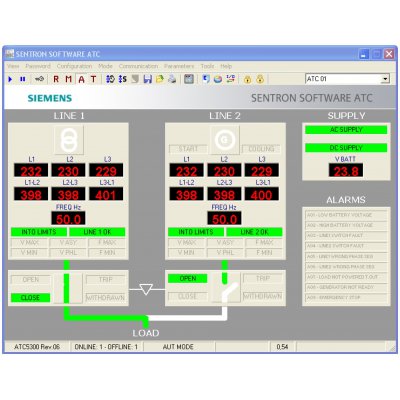The image size is (400, 400).
Task: Click the Line 2 generator symbol
Action: pyautogui.click(x=224, y=140)
